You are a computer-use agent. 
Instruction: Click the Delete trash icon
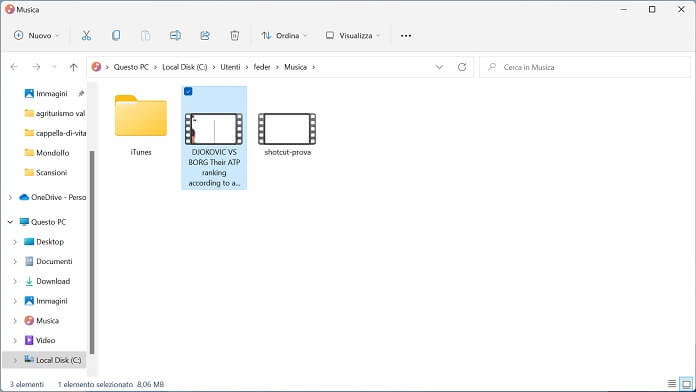(234, 36)
